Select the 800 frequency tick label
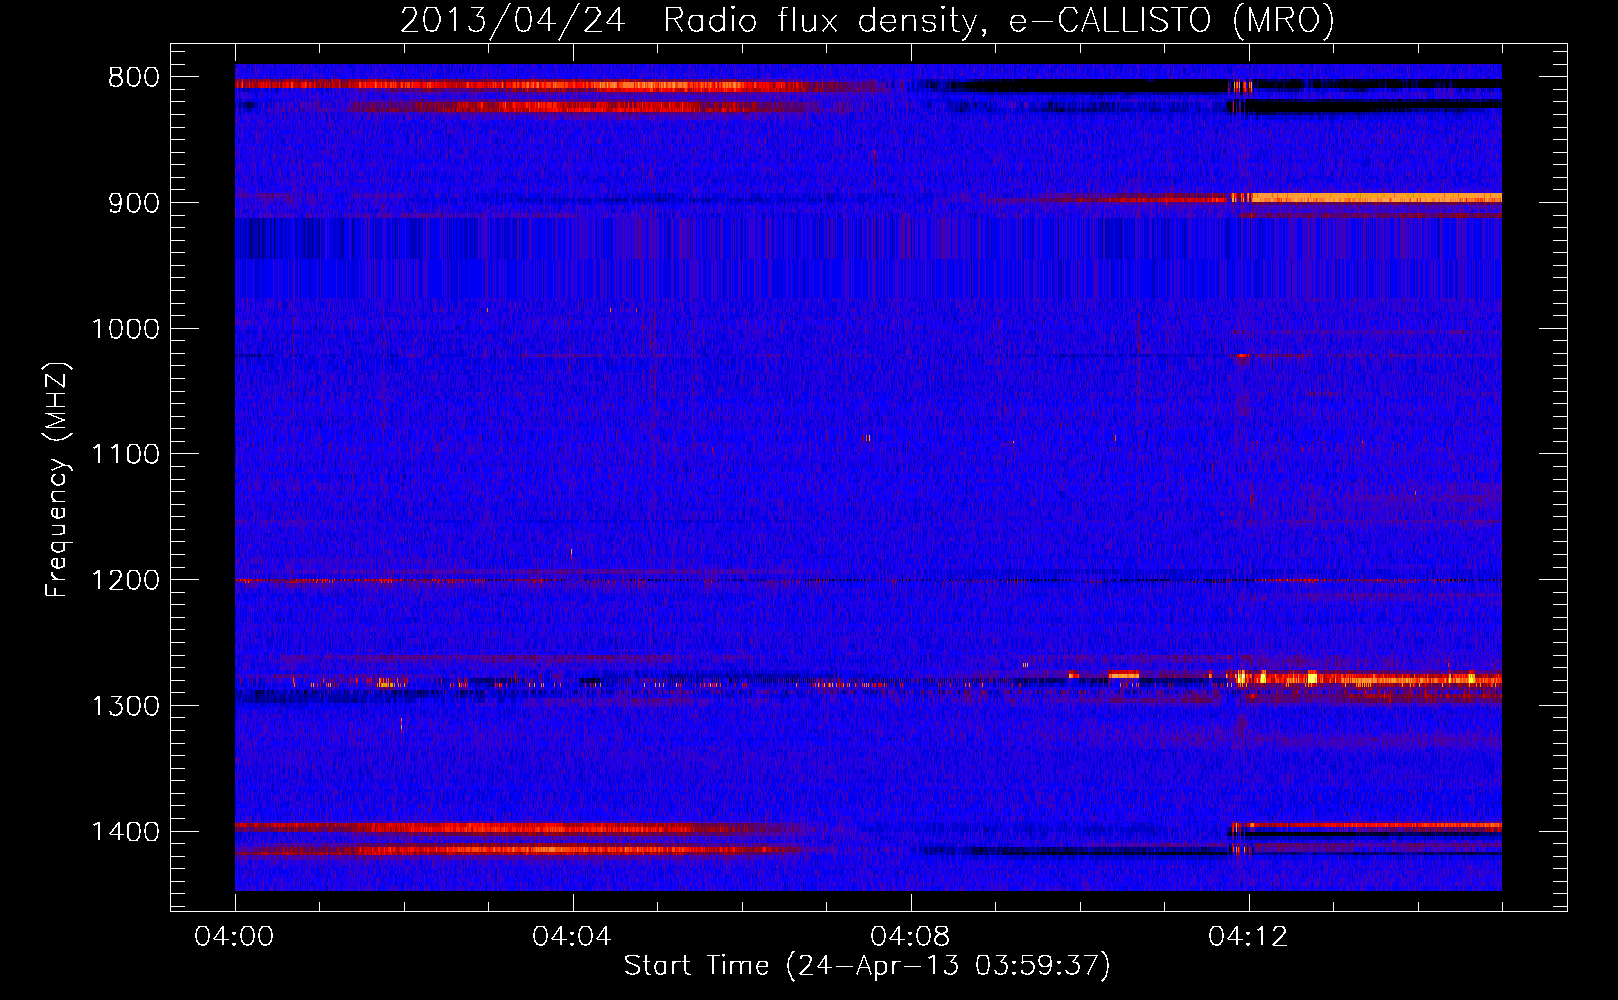The image size is (1618, 1000). 134,78
